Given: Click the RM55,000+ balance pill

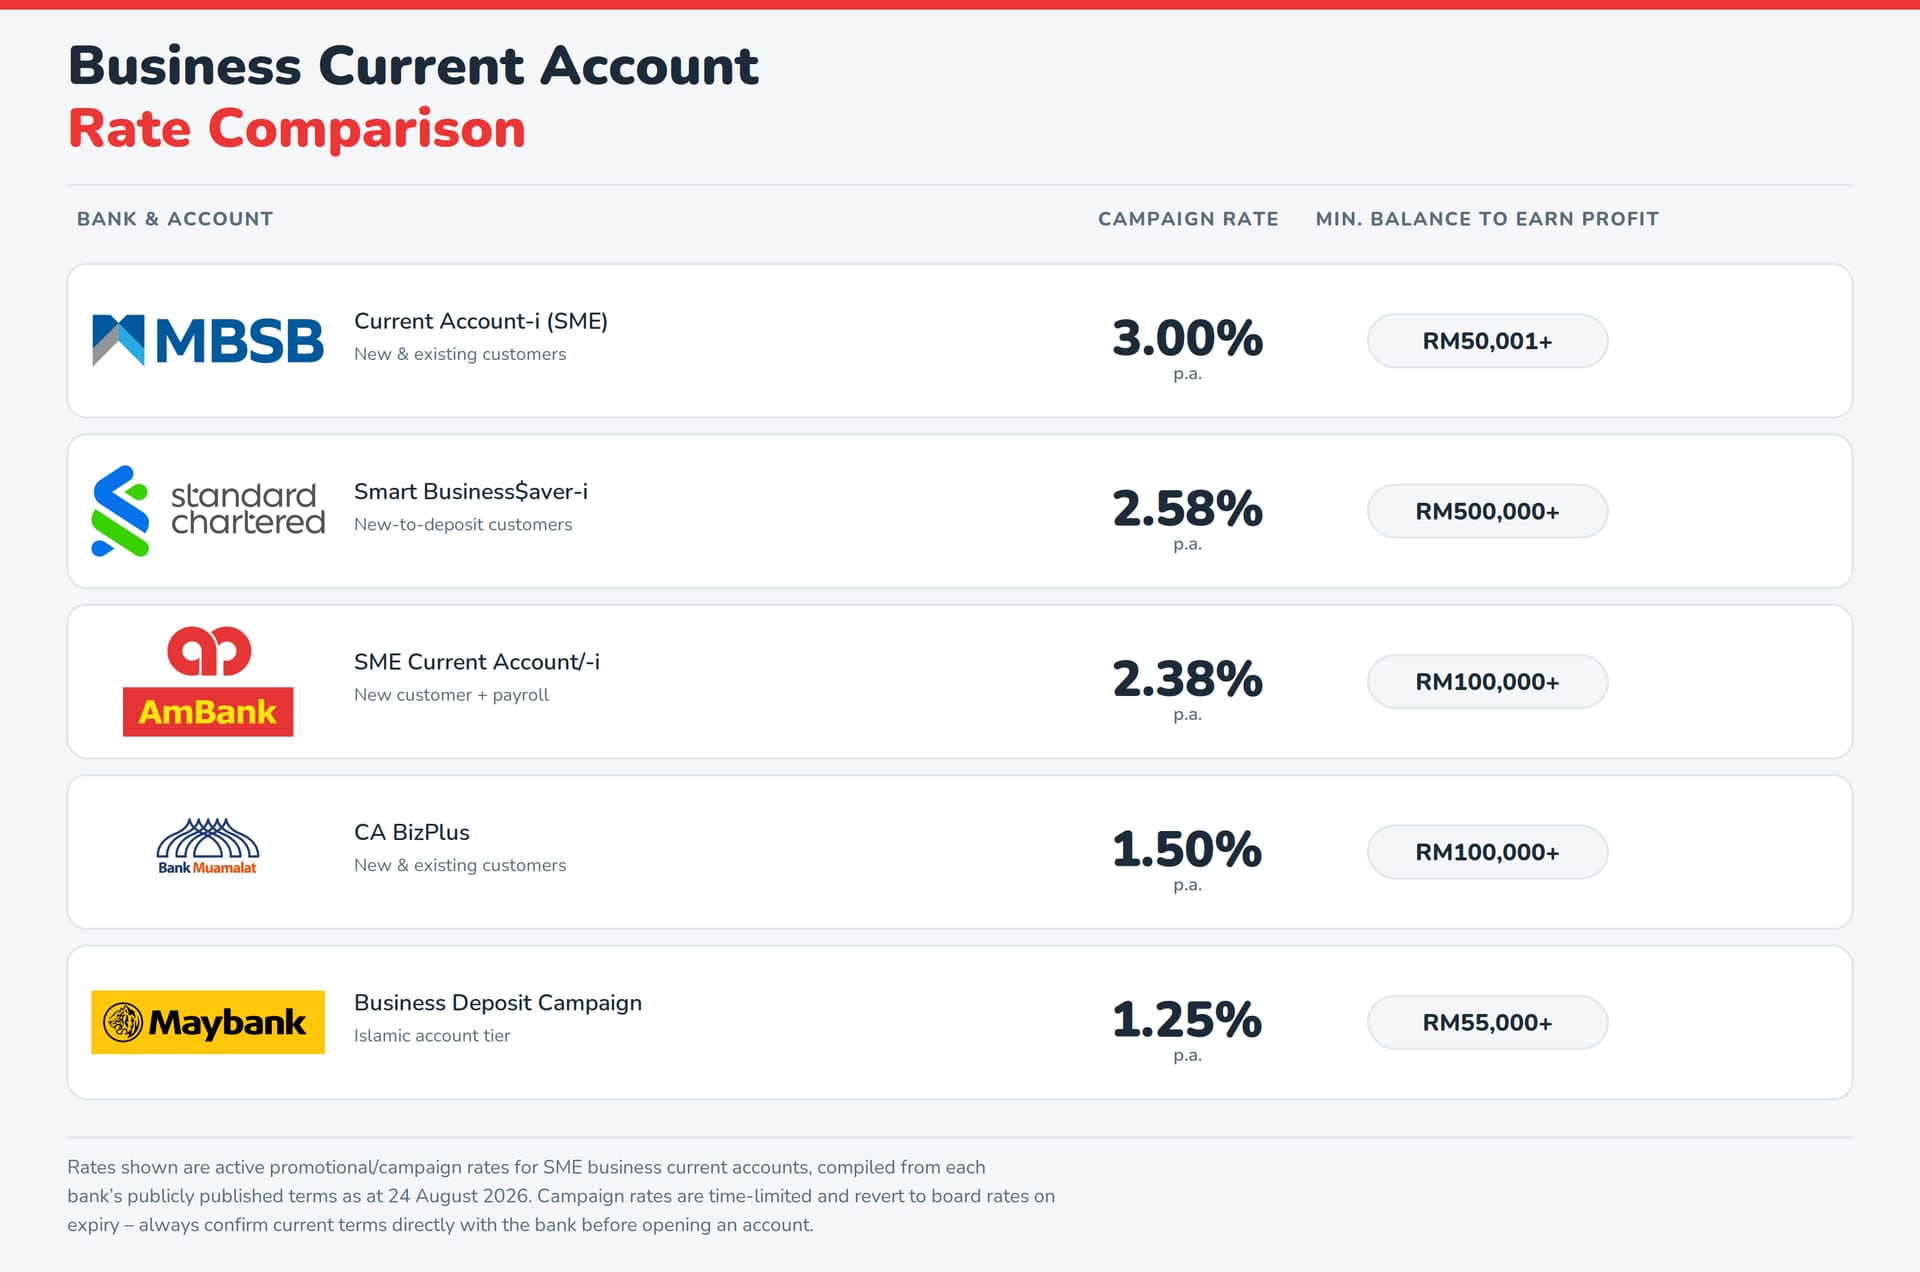Looking at the screenshot, I should coord(1487,1022).
